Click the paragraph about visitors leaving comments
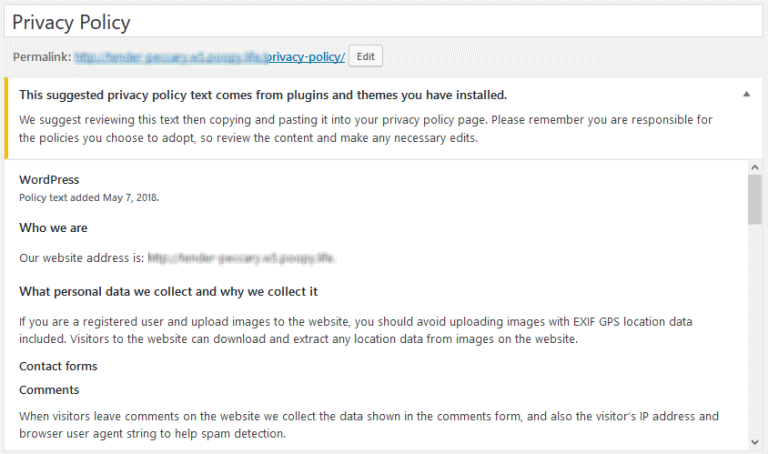This screenshot has height=454, width=768. coord(369,425)
